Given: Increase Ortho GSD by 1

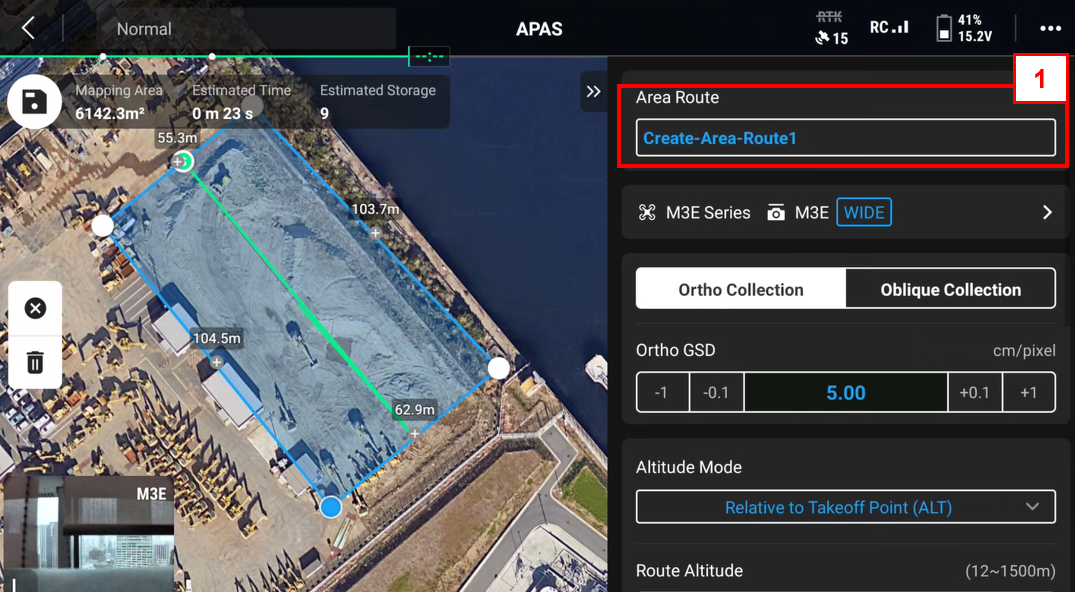Looking at the screenshot, I should pos(1028,392).
